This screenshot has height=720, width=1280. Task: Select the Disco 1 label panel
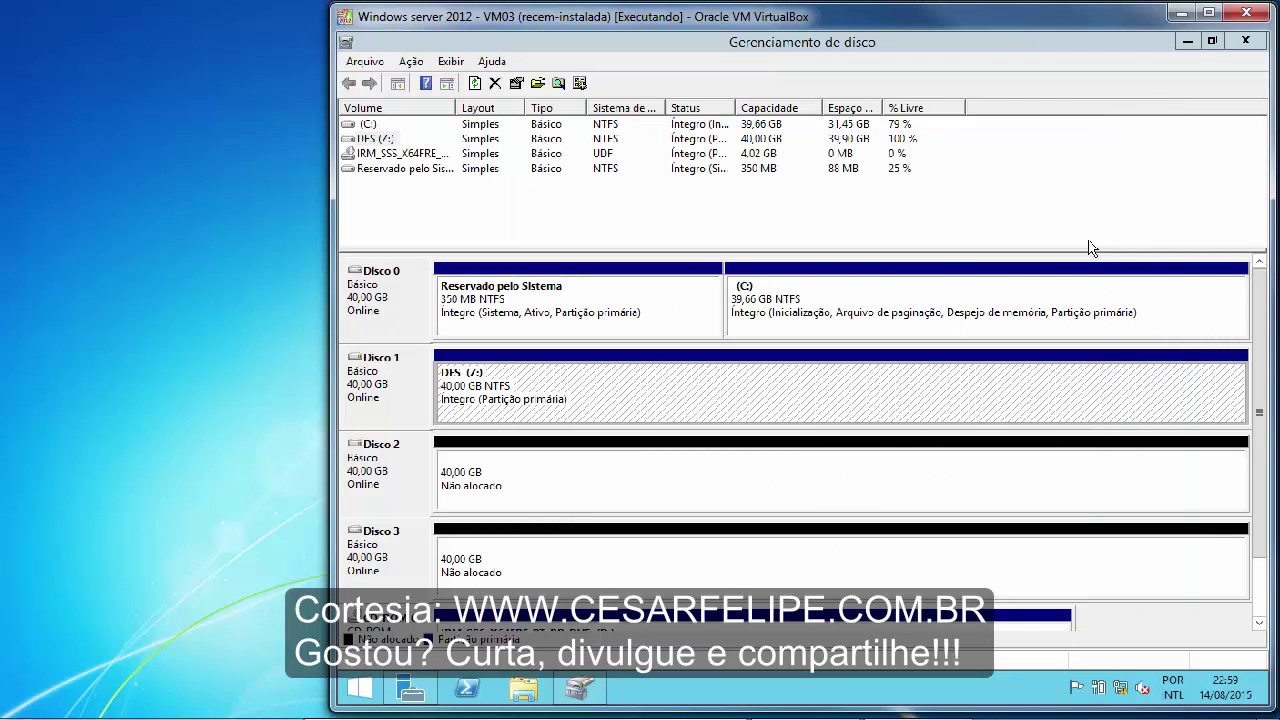point(386,386)
